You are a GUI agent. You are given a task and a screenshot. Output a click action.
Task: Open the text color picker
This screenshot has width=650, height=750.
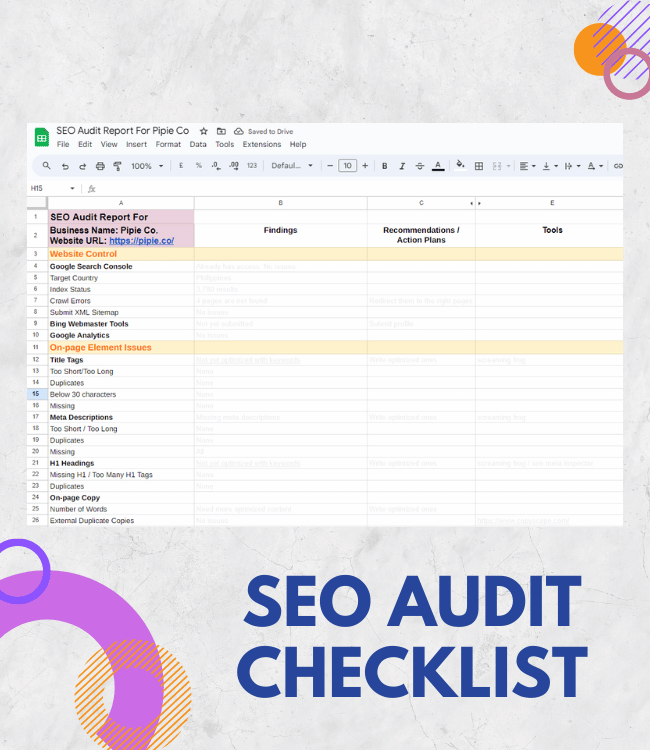click(x=438, y=166)
